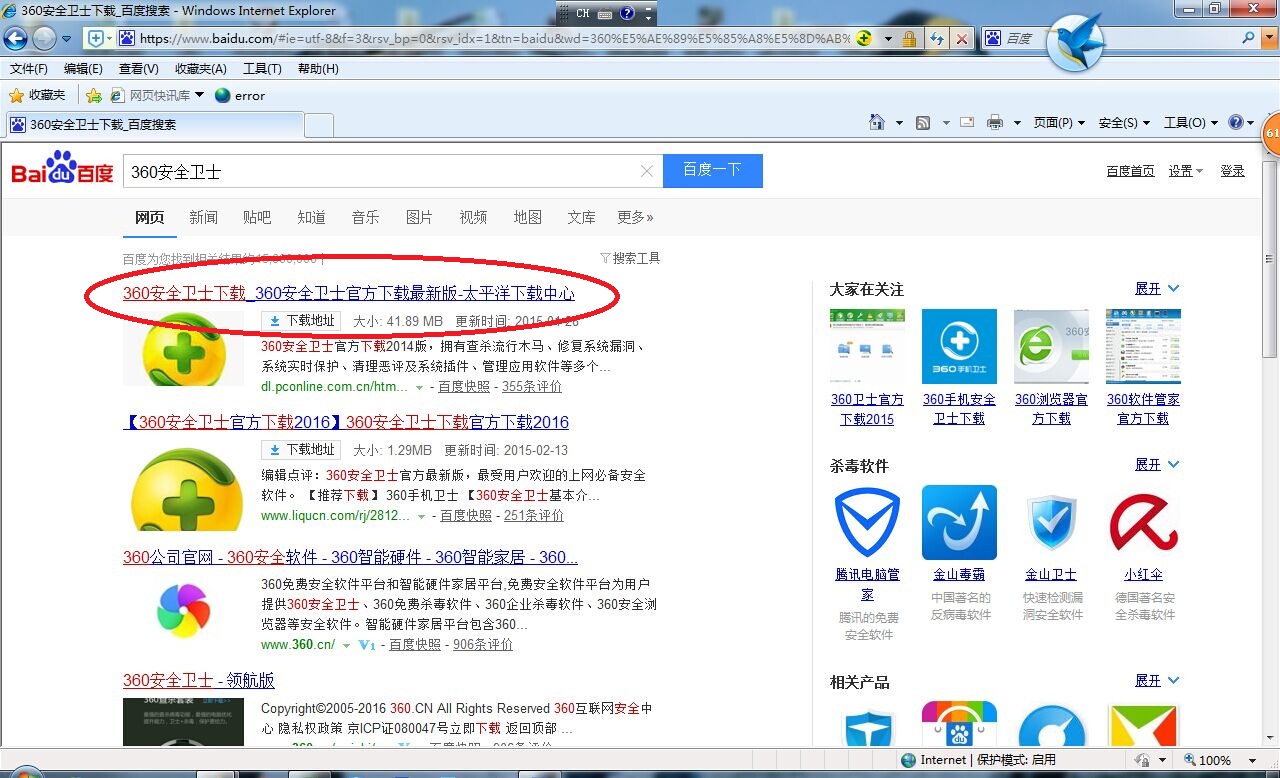Click the Stop loading red X icon
The width and height of the screenshot is (1280, 778).
click(961, 38)
